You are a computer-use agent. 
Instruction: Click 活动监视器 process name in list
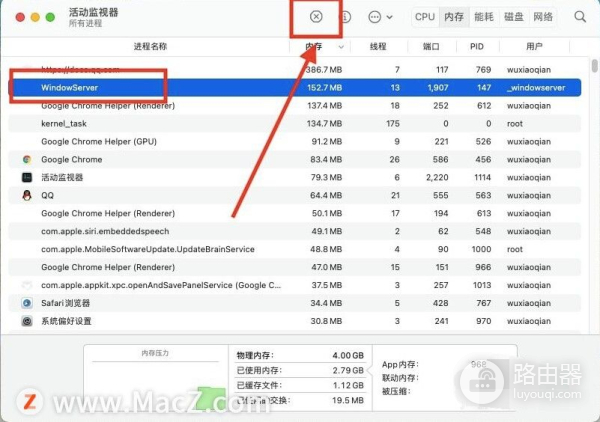62,178
